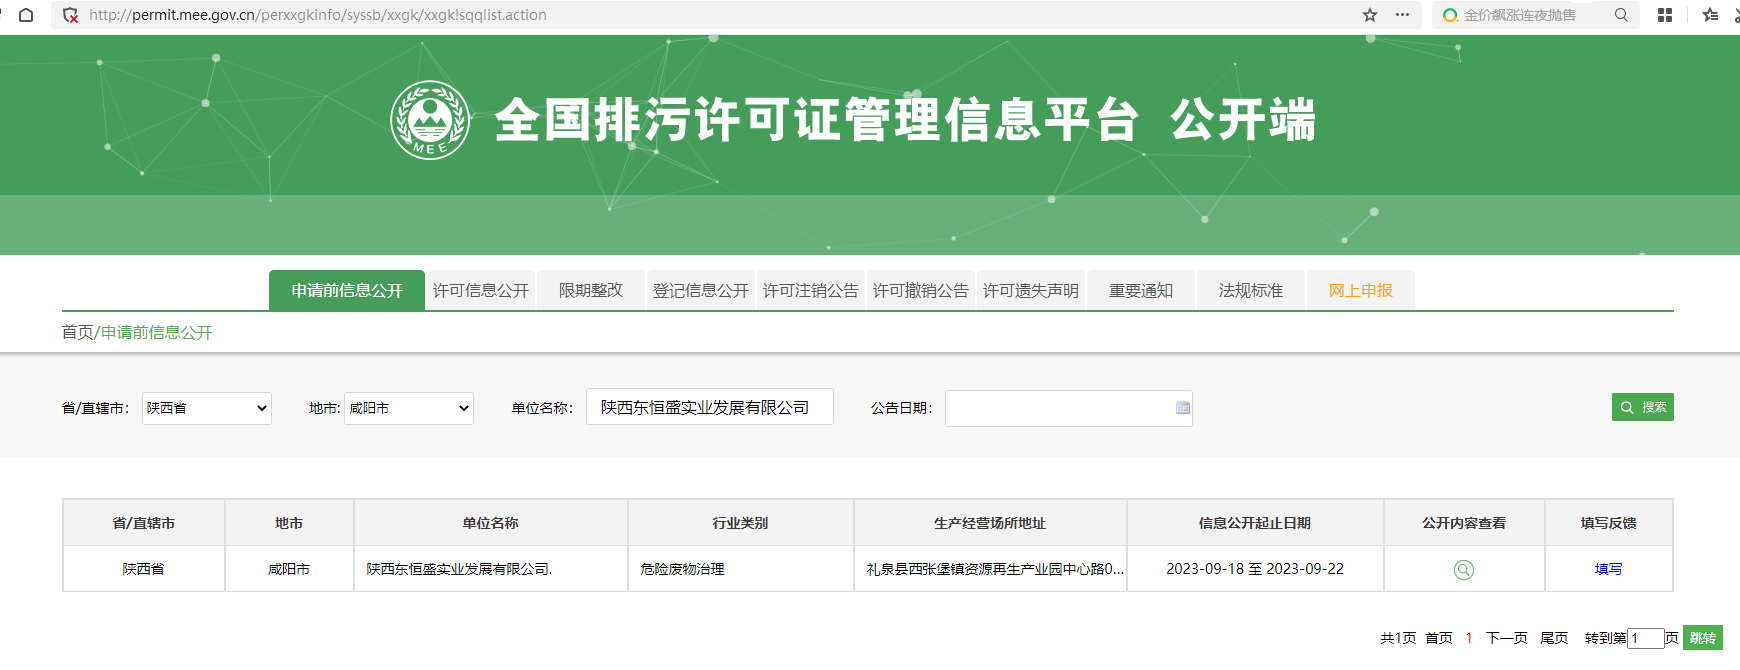
Task: Click the page number jump input
Action: tap(1646, 638)
